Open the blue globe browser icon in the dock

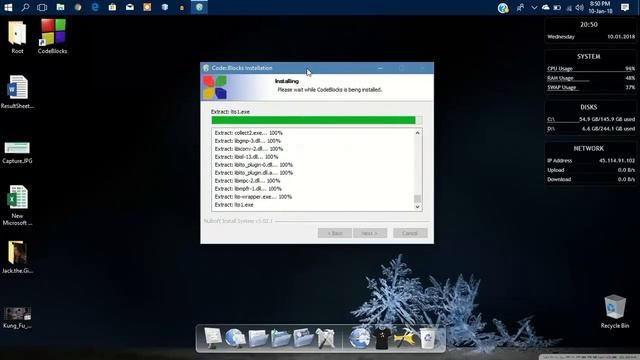tap(359, 338)
